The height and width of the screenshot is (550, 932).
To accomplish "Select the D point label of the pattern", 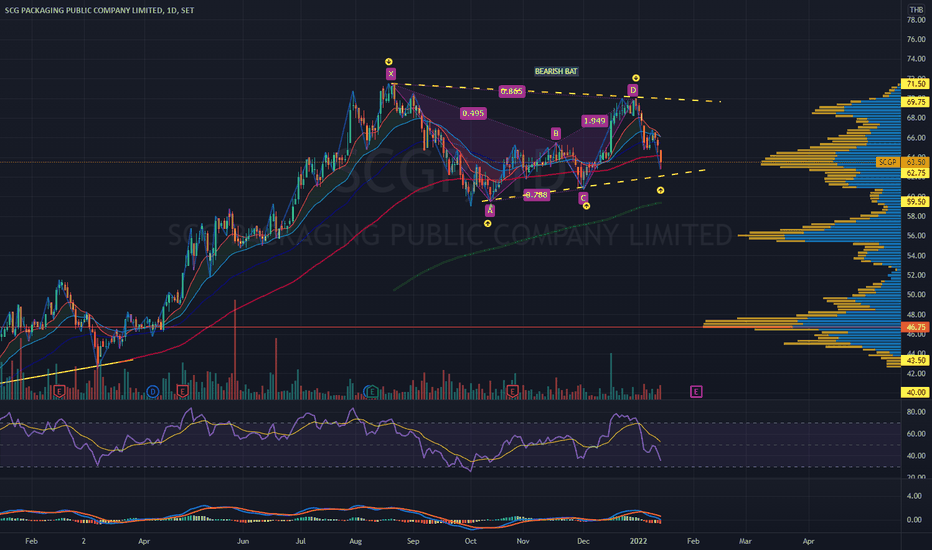I will (633, 90).
